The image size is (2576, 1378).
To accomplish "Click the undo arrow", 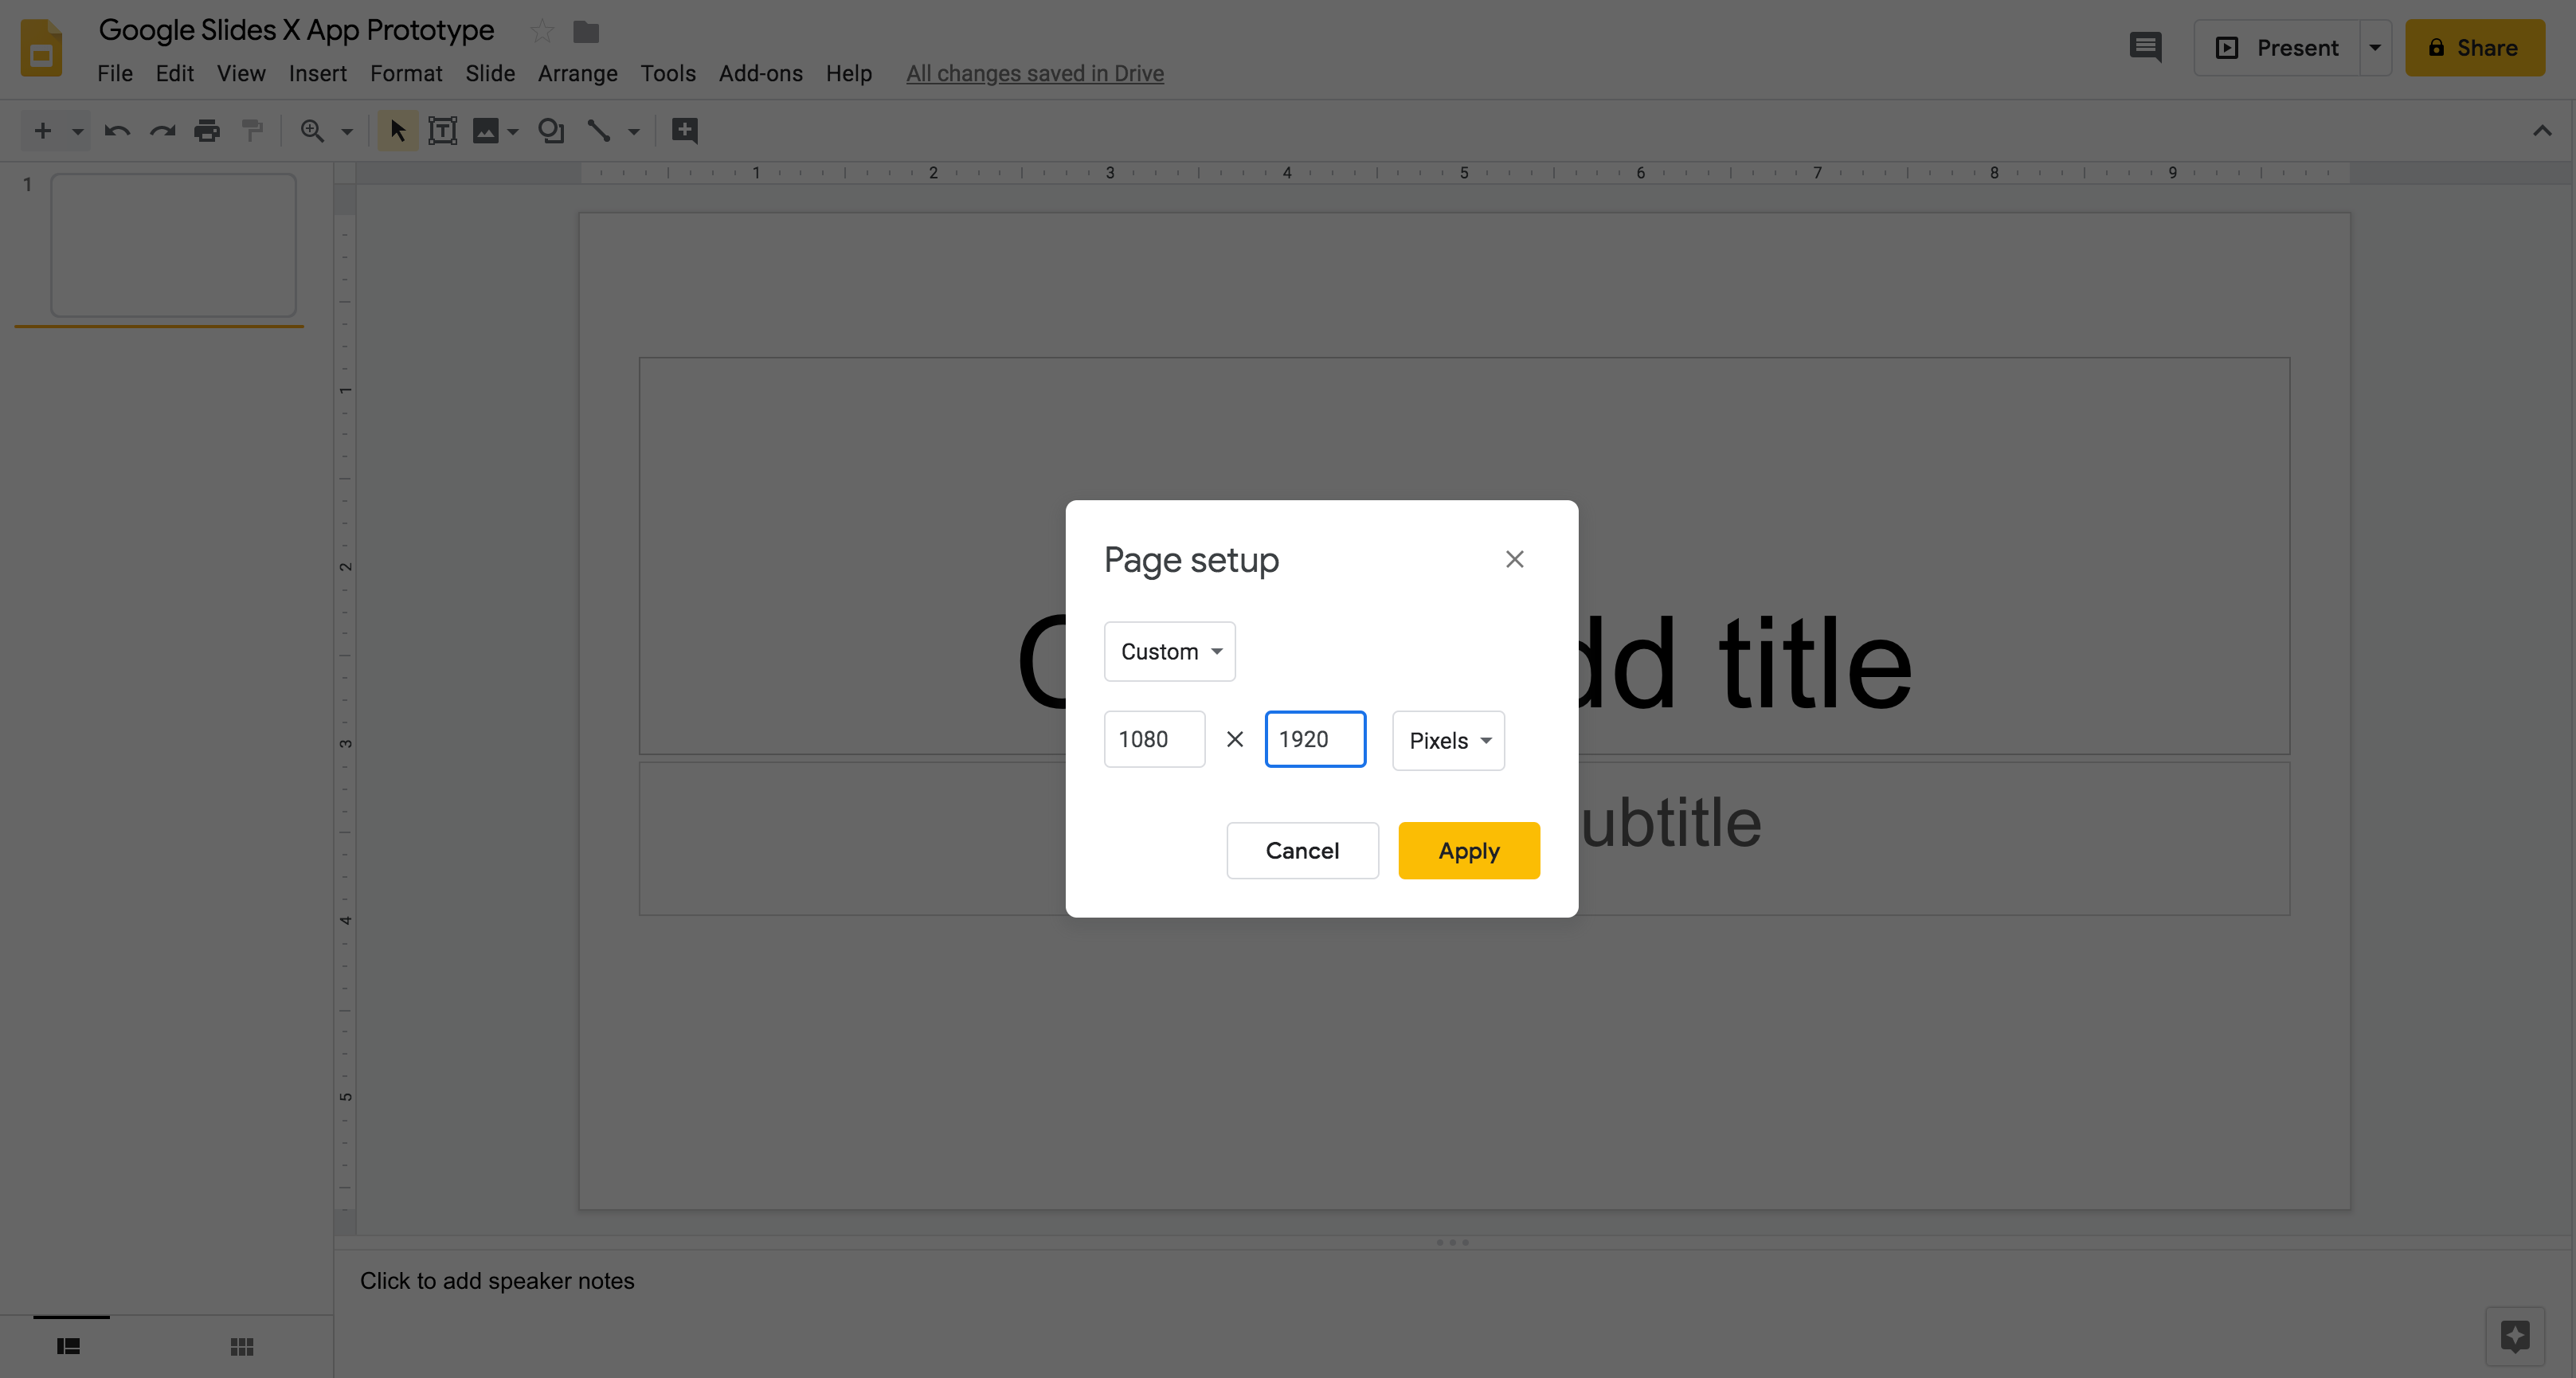I will (x=117, y=130).
